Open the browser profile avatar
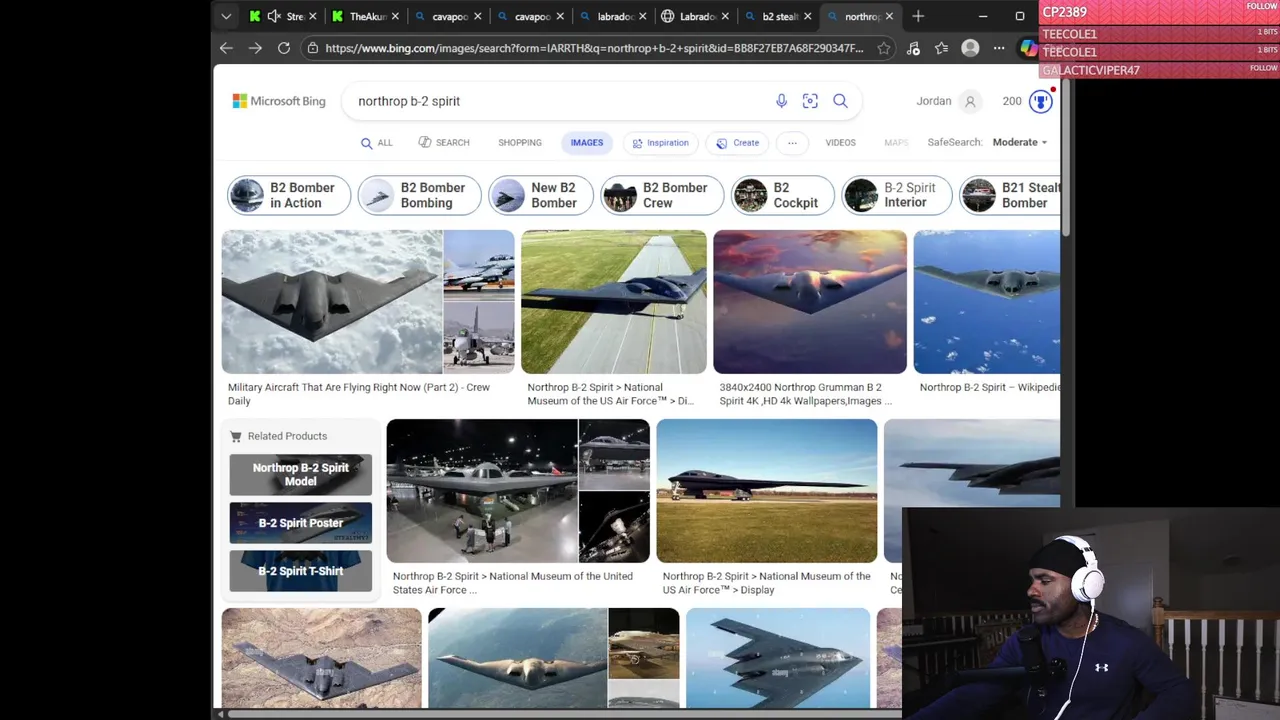Screen dimensions: 1280x720 click(970, 48)
